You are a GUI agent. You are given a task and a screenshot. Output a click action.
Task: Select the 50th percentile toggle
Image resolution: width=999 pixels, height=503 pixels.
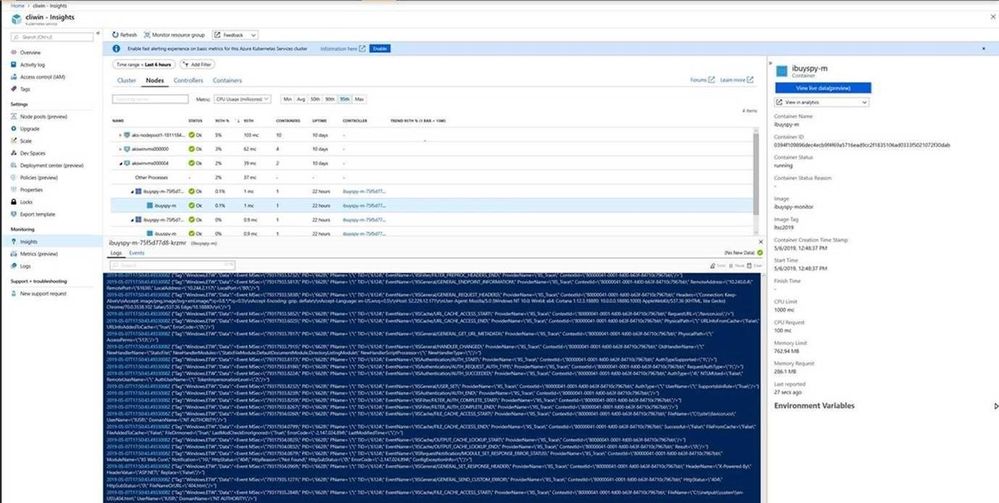(315, 99)
